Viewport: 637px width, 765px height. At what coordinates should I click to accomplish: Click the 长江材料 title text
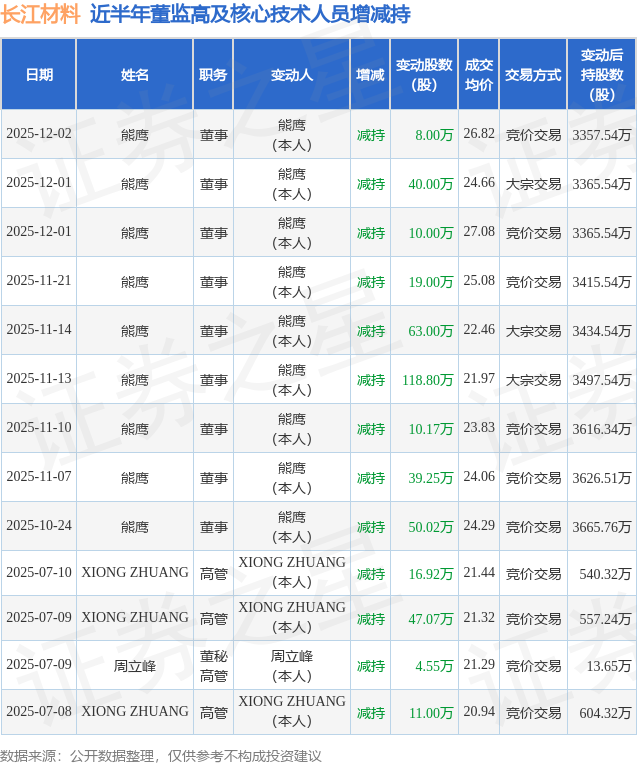point(40,14)
